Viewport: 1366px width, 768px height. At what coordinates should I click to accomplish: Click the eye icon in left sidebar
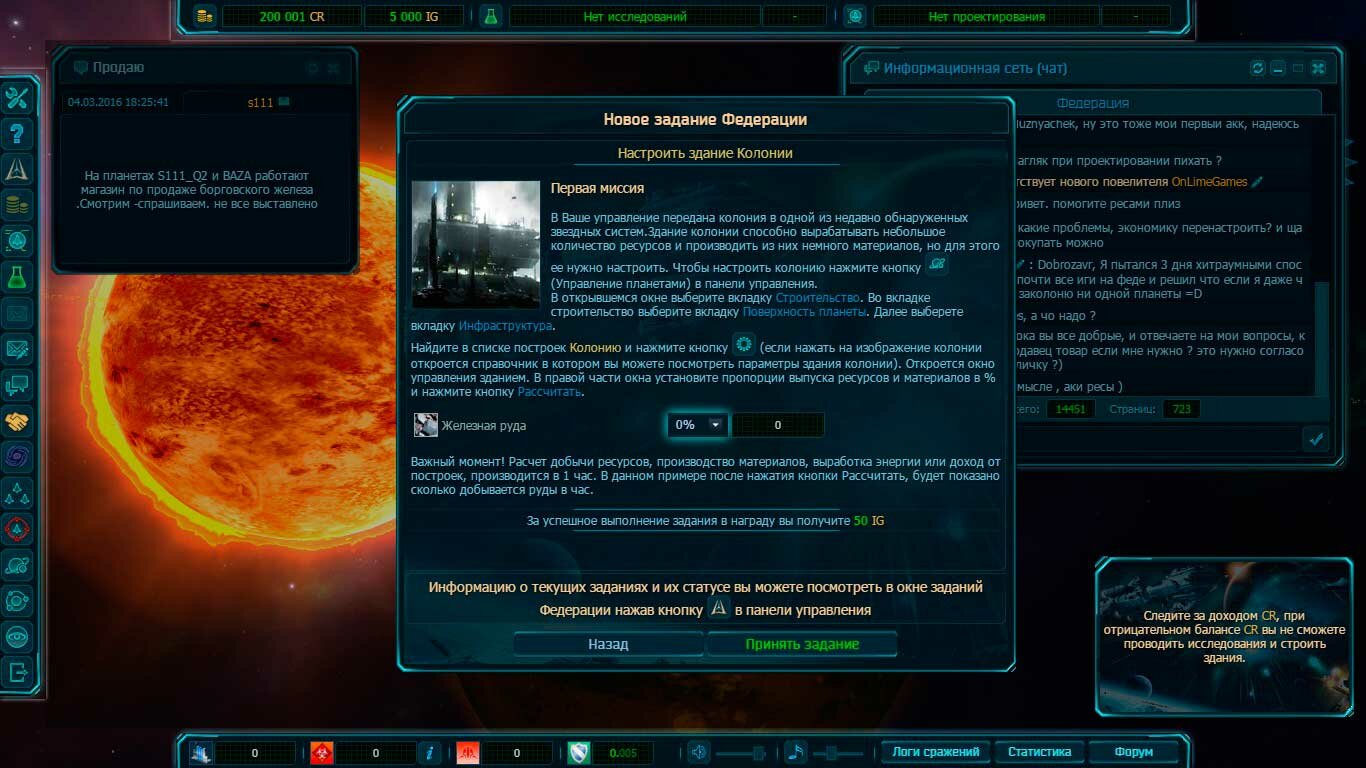19,637
